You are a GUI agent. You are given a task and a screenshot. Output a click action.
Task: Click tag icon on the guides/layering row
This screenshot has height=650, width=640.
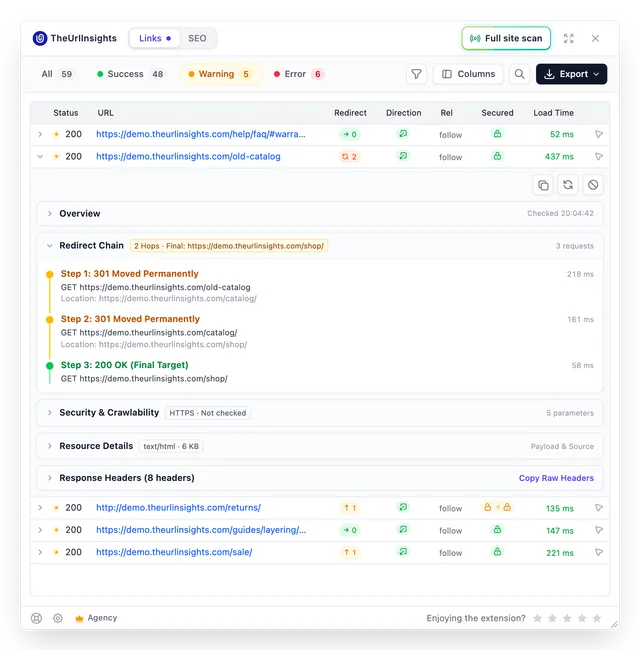pyautogui.click(x=599, y=530)
